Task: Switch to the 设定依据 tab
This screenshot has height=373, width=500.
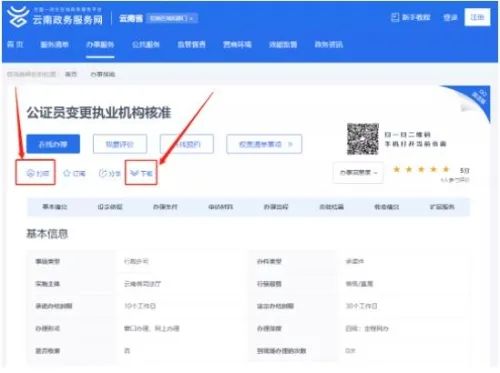Action: tap(110, 207)
